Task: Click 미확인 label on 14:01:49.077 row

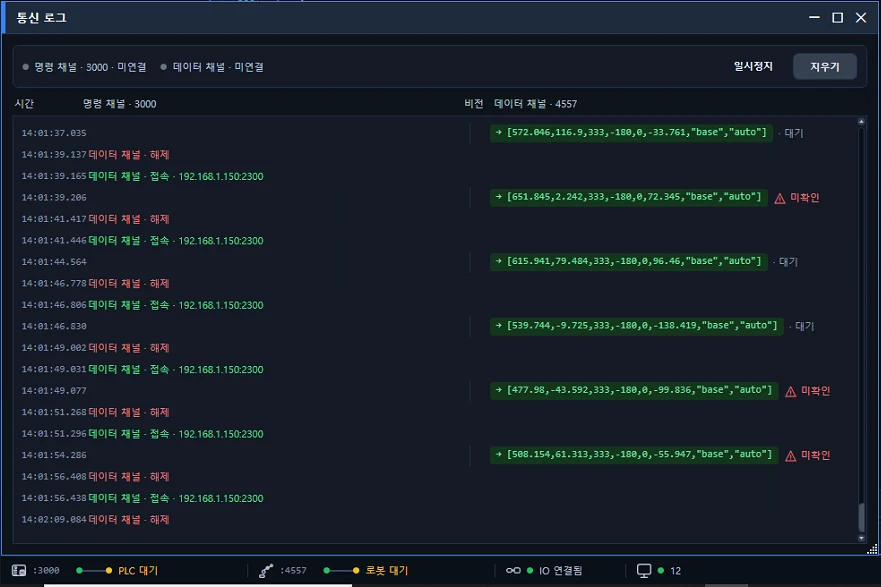Action: click(815, 391)
